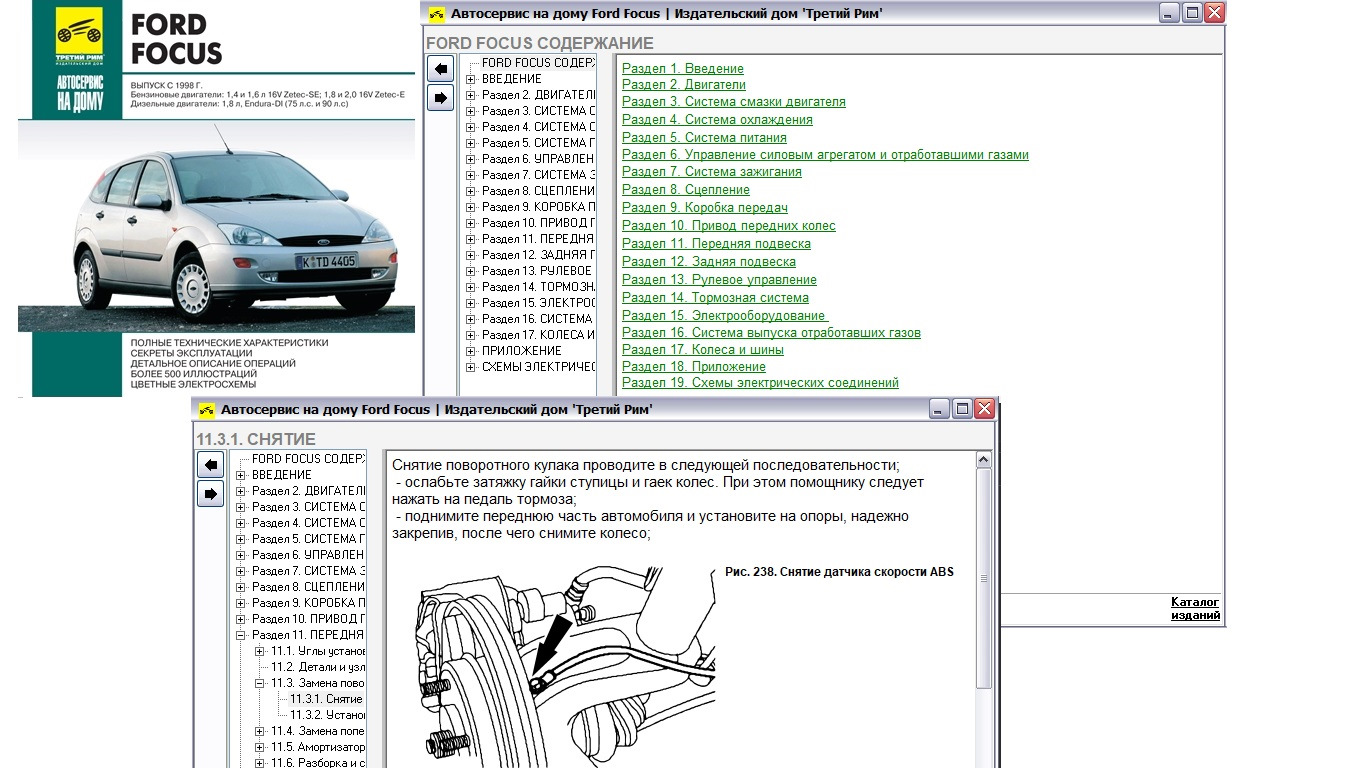Viewport: 1366px width, 768px height.
Task: Open link Раздел 18. Приложение
Action: (x=694, y=367)
